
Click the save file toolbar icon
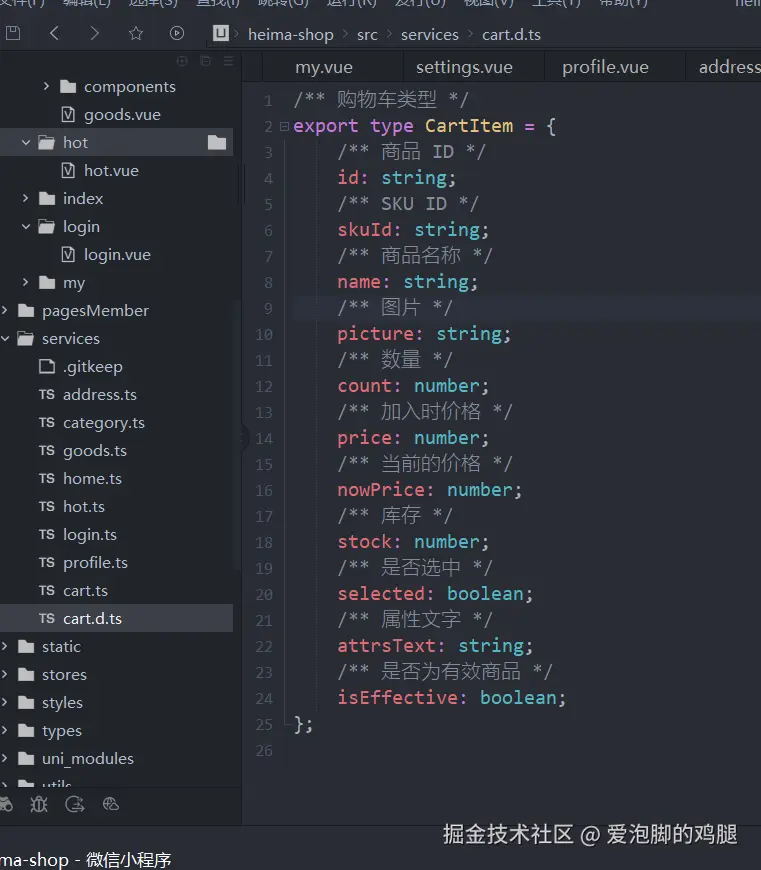point(13,33)
